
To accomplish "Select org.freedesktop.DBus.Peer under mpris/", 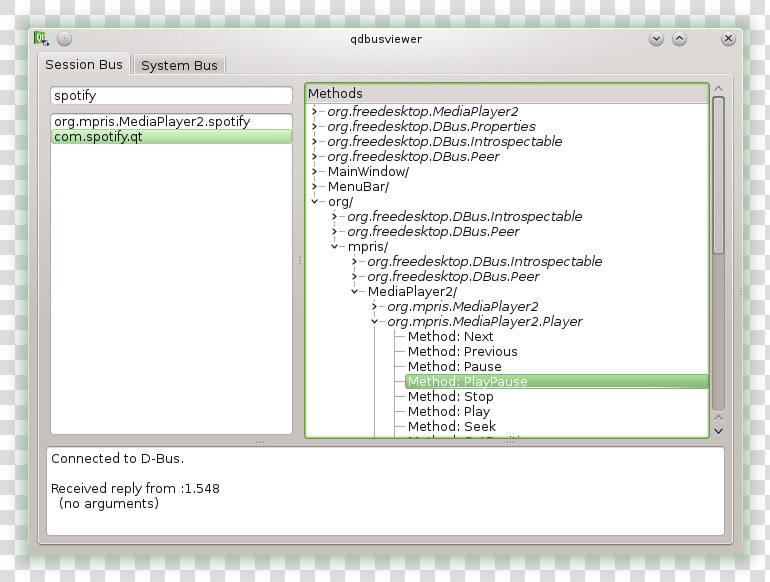I will pyautogui.click(x=453, y=277).
